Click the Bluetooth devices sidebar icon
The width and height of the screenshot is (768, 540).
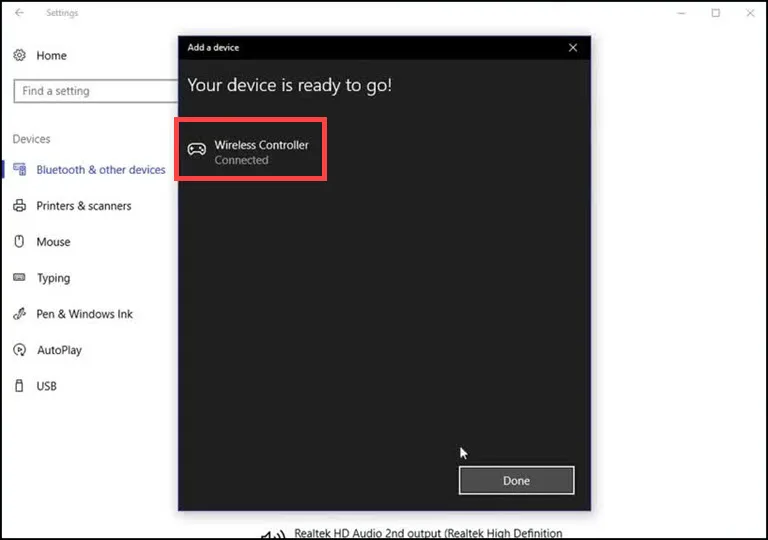[x=19, y=170]
